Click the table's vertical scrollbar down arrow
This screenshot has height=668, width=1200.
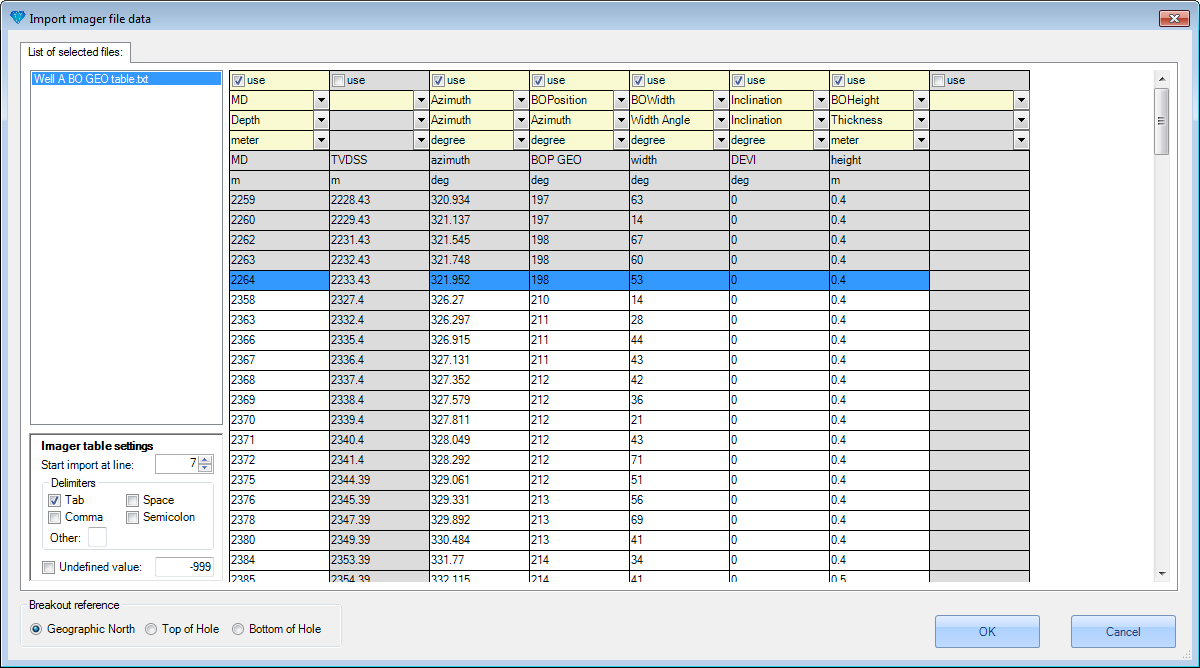tap(1161, 573)
